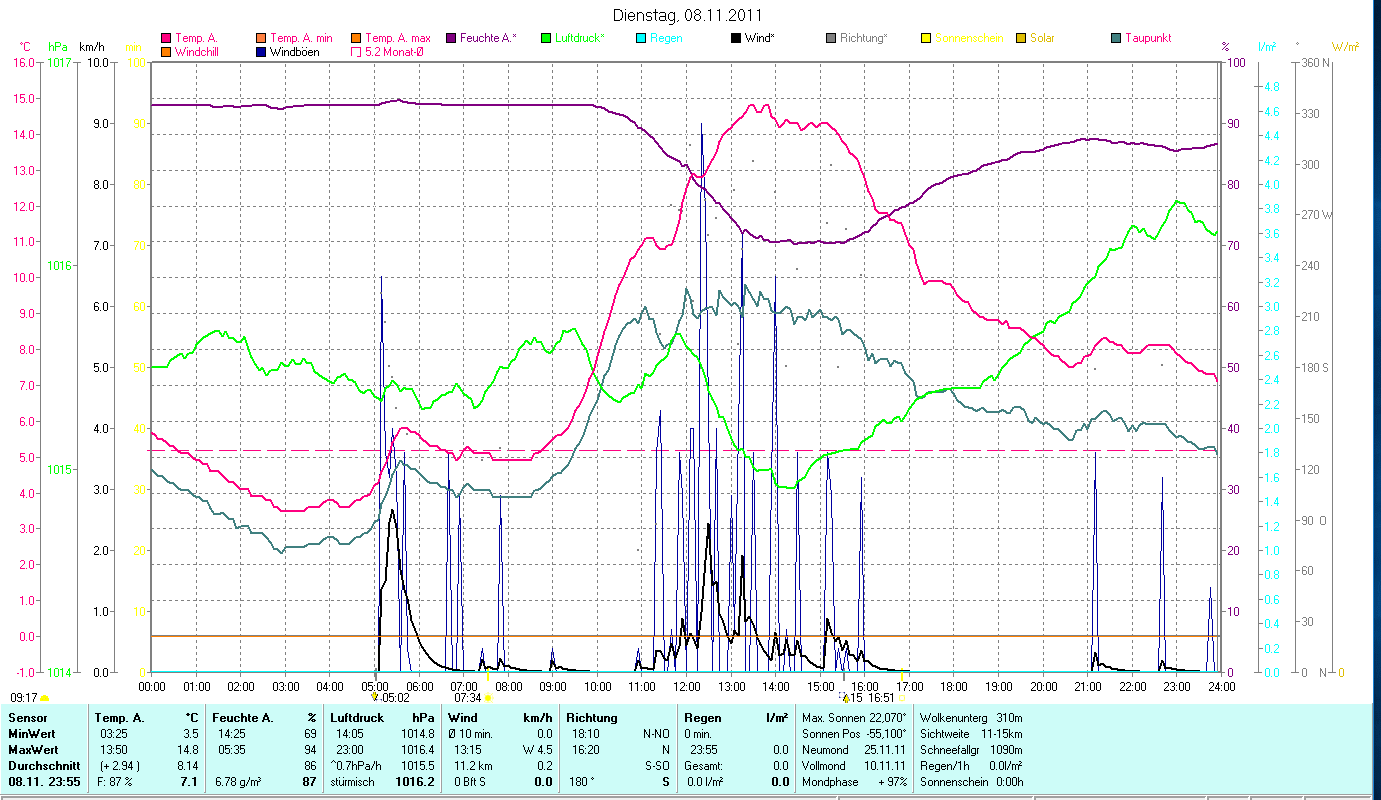Screen dimensions: 1381x800
Task: Click the cyan Regen legend swatch
Action: tap(640, 38)
